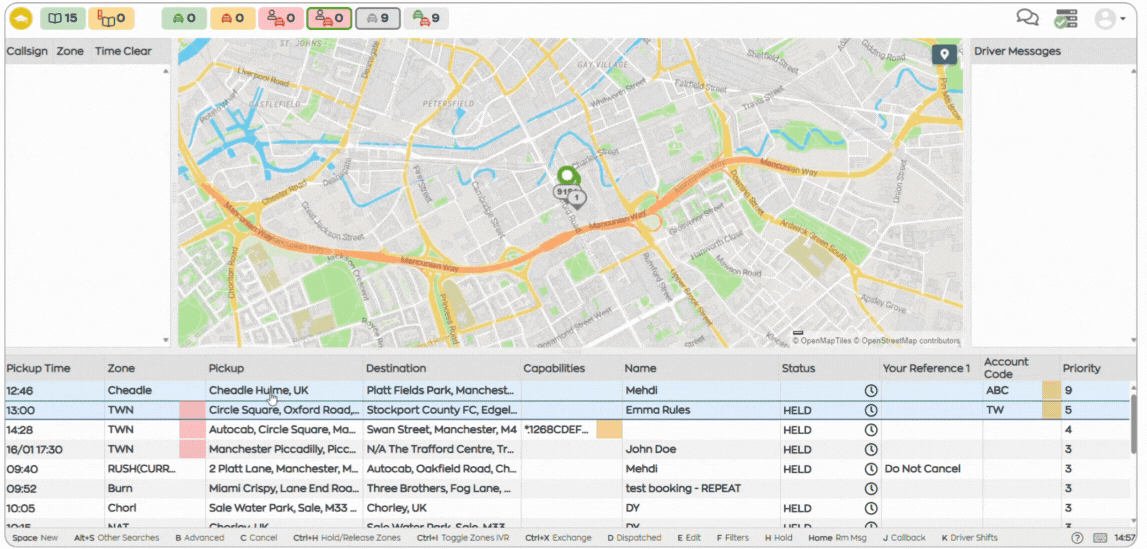1147x549 pixels.
Task: Toggle the grey single-car filter showing 9
Action: [x=377, y=18]
